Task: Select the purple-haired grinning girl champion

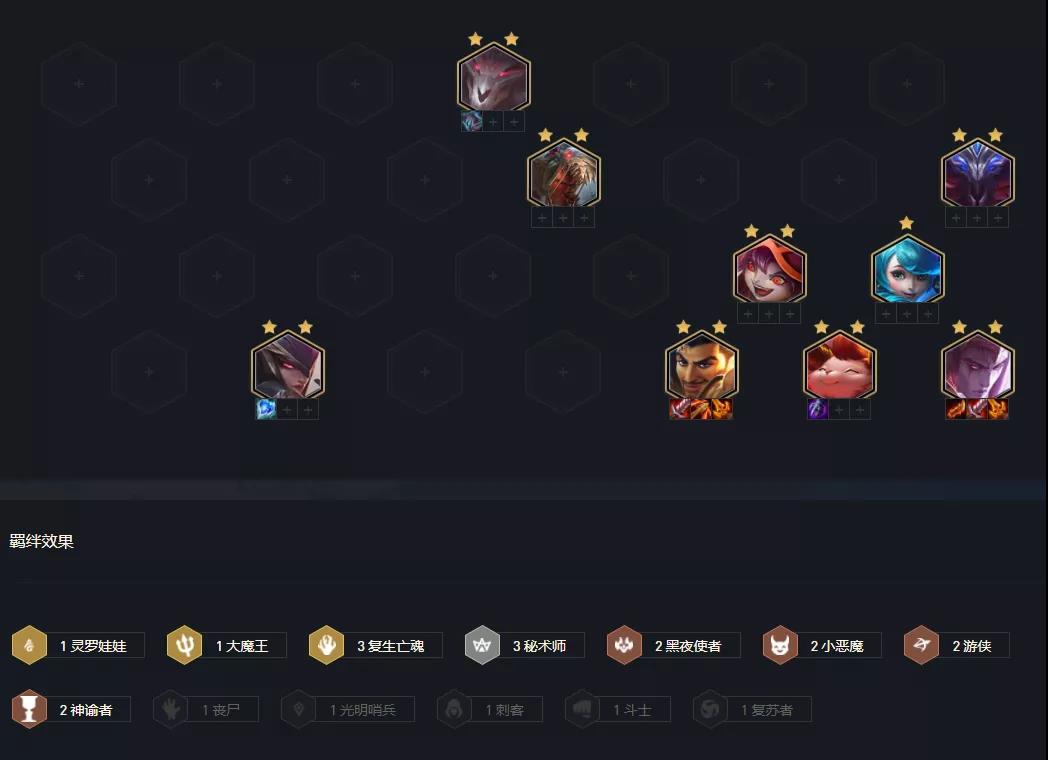Action: [x=770, y=269]
